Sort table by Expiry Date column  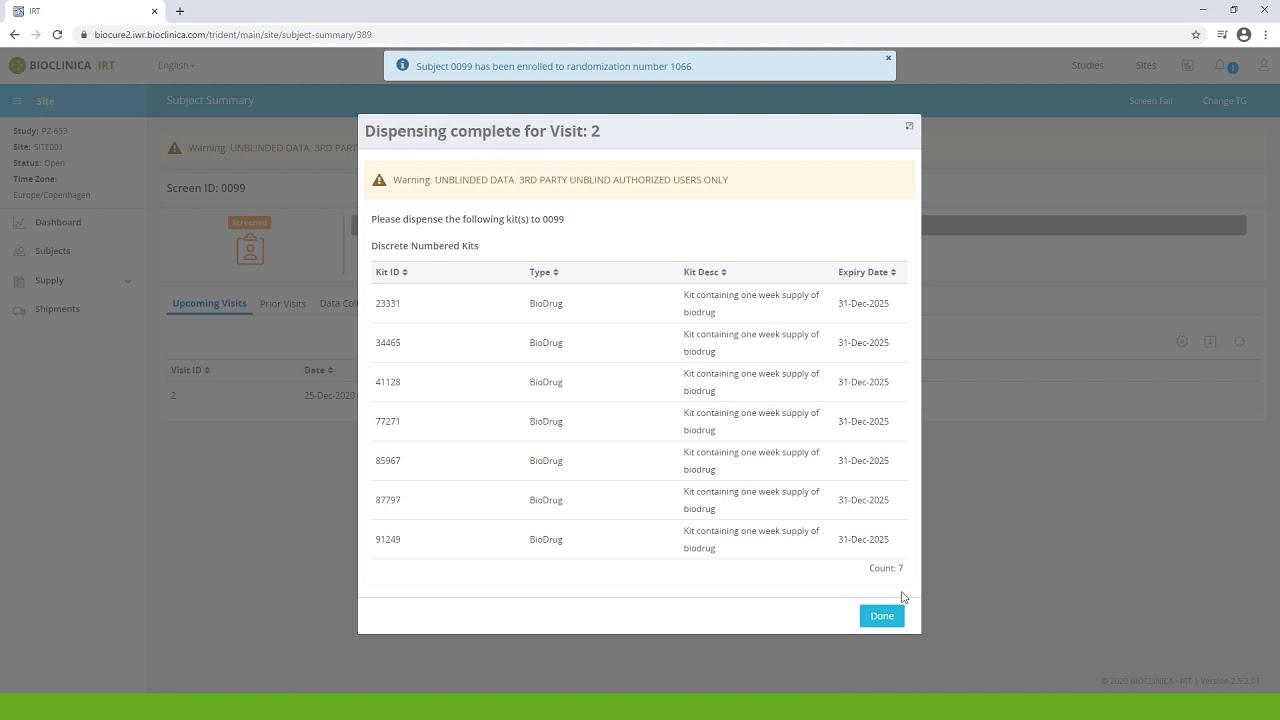(x=867, y=272)
